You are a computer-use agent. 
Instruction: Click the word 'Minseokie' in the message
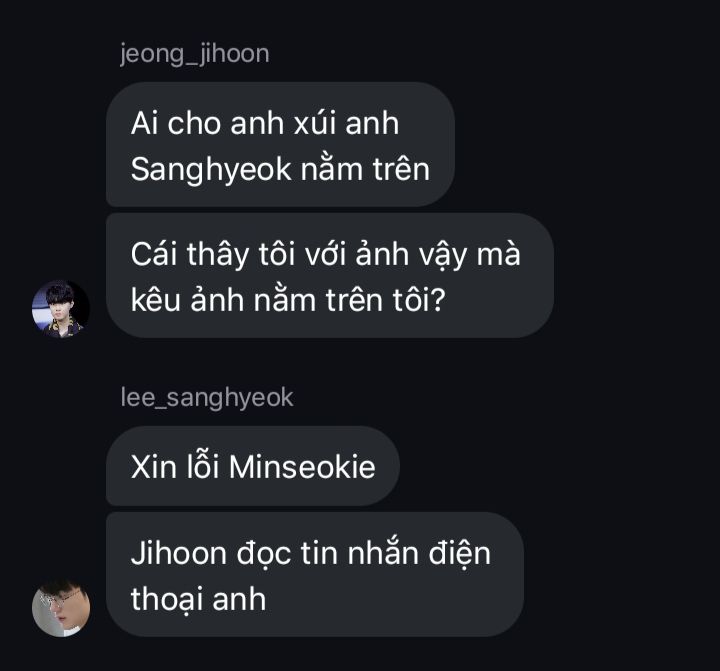coord(302,467)
